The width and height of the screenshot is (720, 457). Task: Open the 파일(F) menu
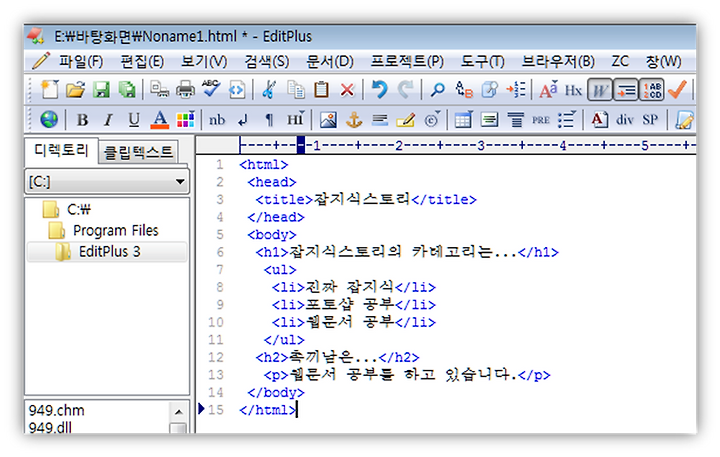pos(81,61)
